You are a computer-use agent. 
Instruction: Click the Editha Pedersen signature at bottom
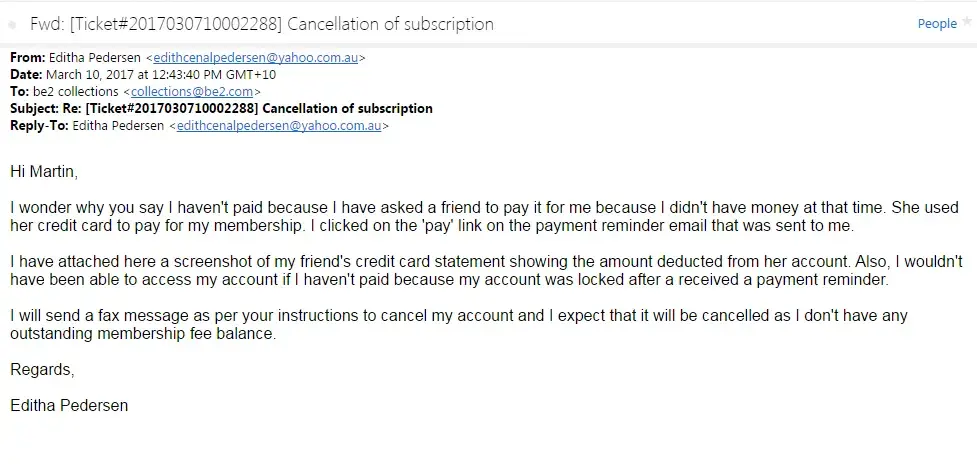pos(69,405)
